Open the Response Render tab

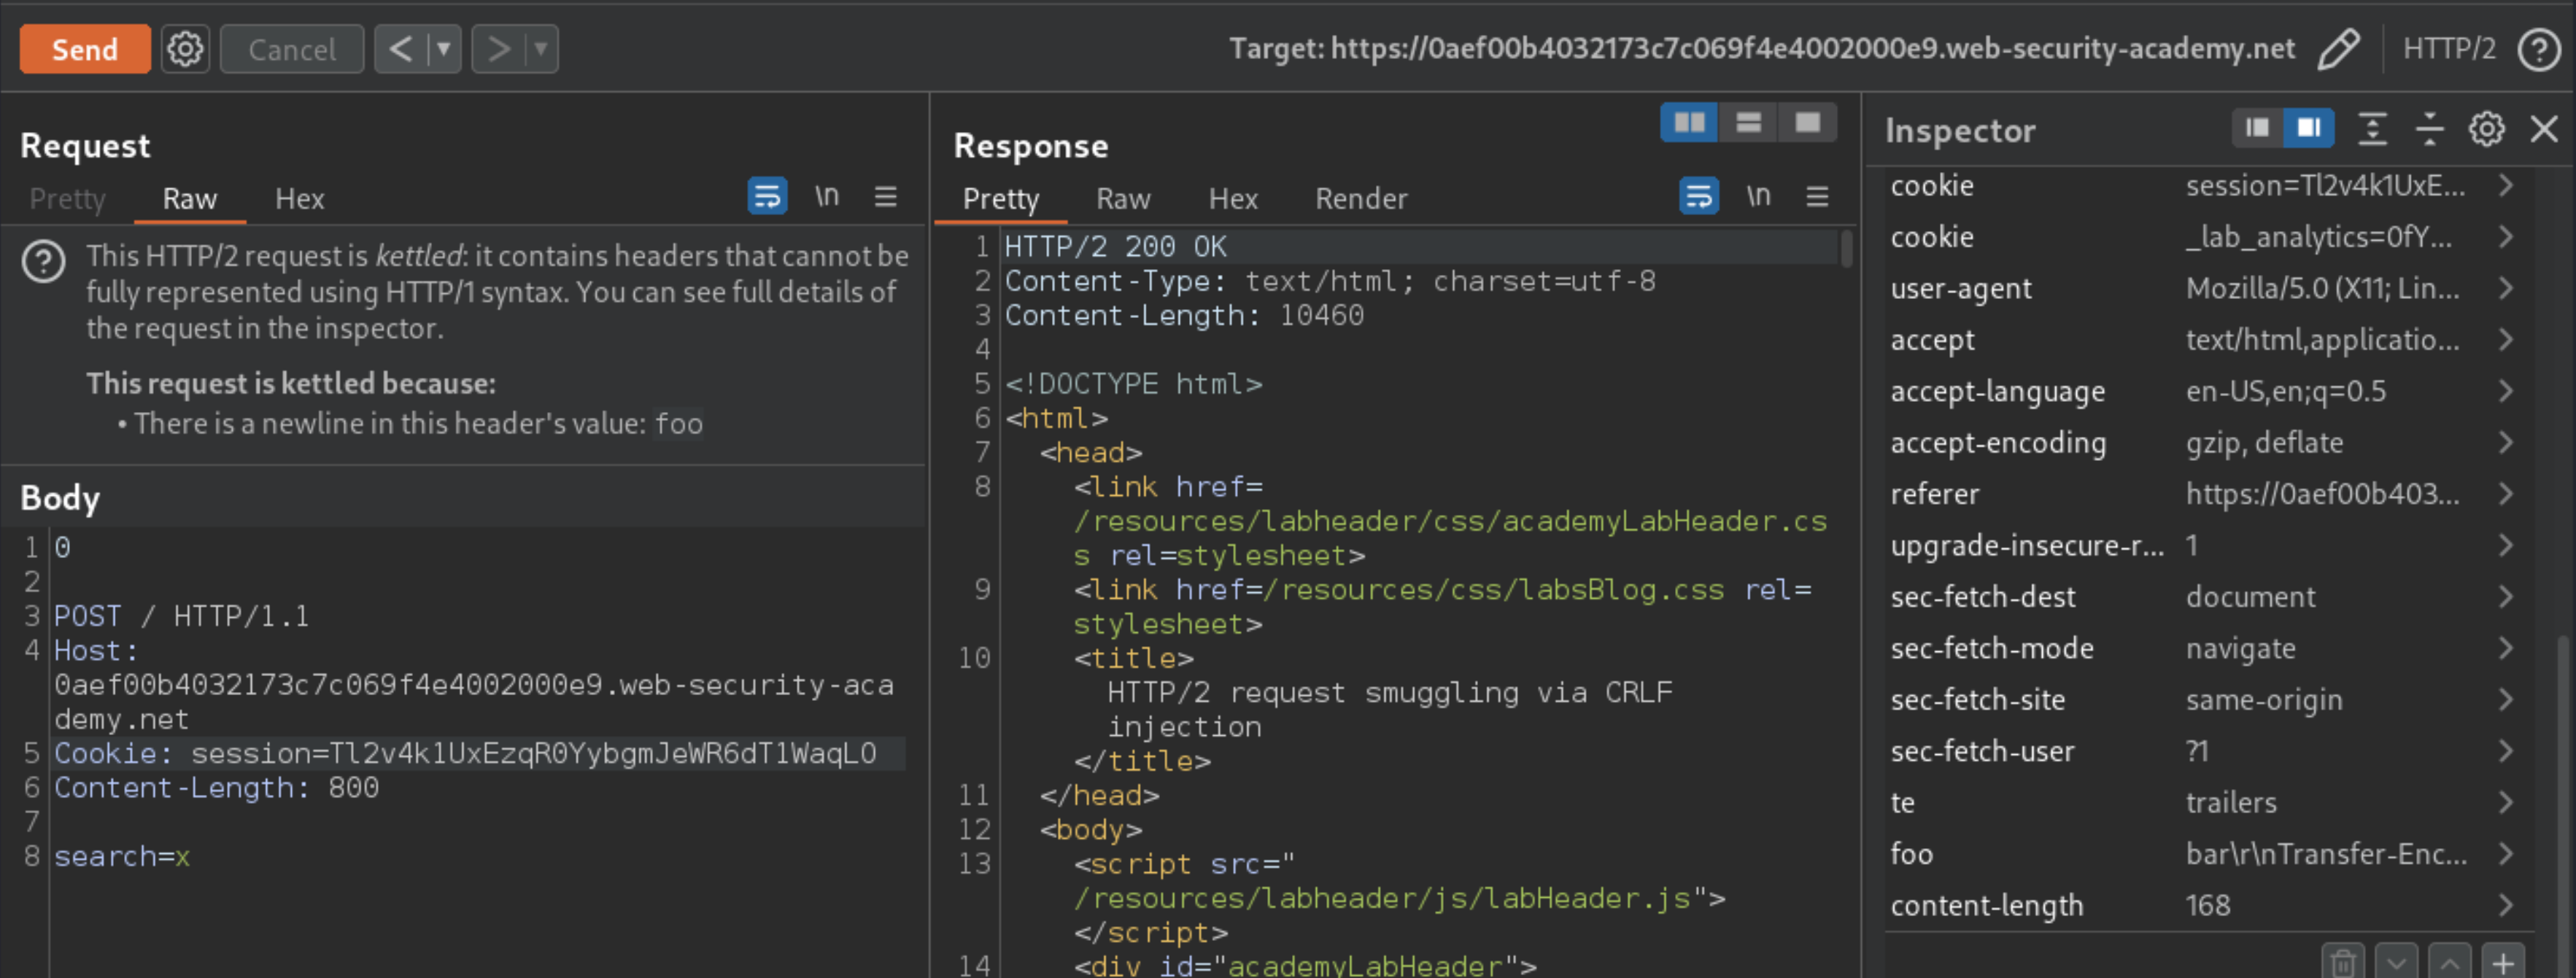[1361, 198]
